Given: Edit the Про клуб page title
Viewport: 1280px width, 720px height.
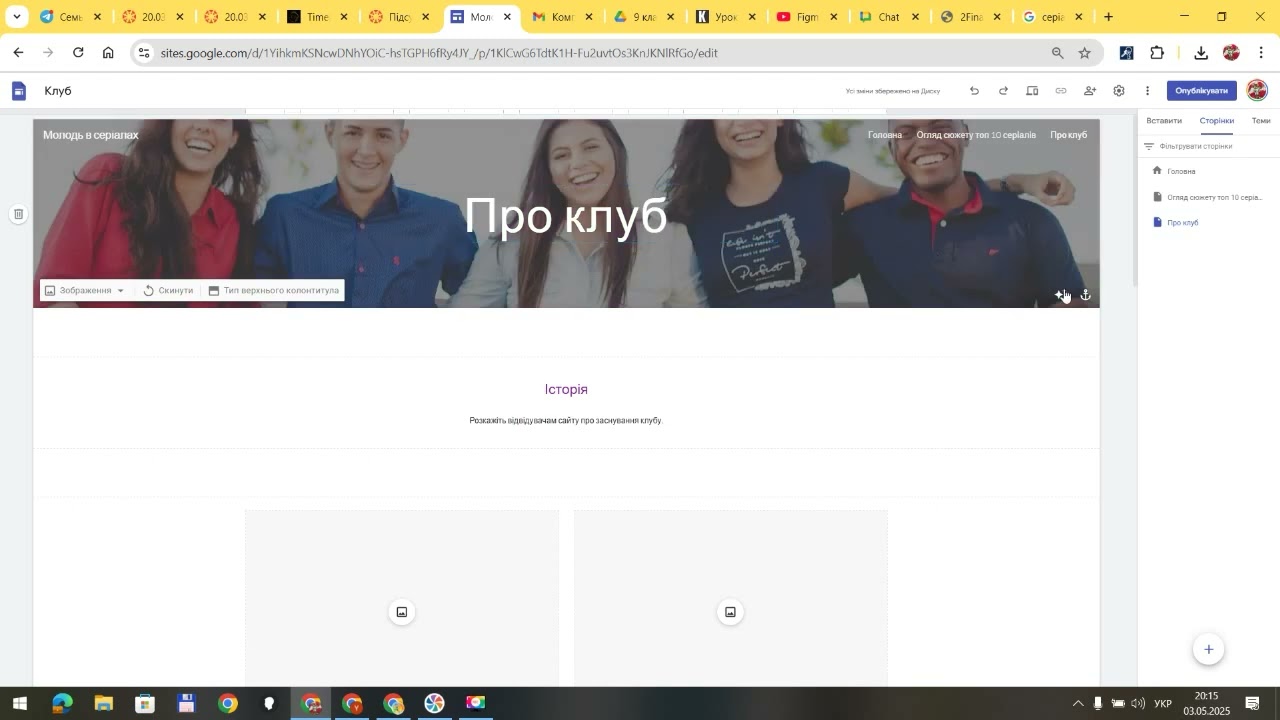Looking at the screenshot, I should [x=566, y=215].
